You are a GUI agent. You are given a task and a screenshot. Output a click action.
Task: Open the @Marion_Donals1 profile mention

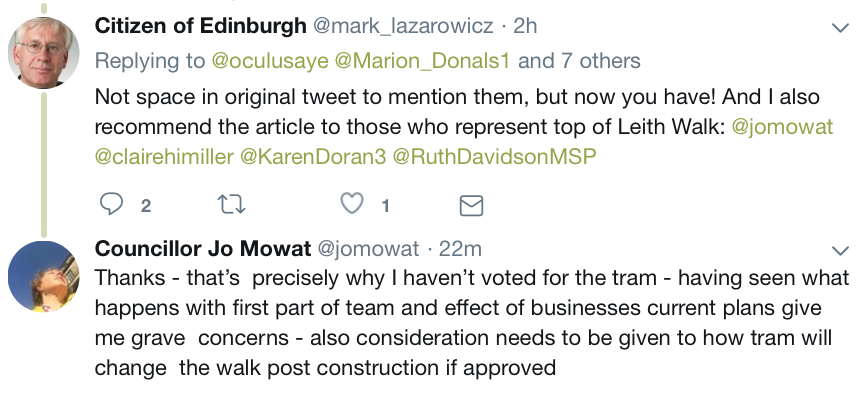[x=422, y=61]
